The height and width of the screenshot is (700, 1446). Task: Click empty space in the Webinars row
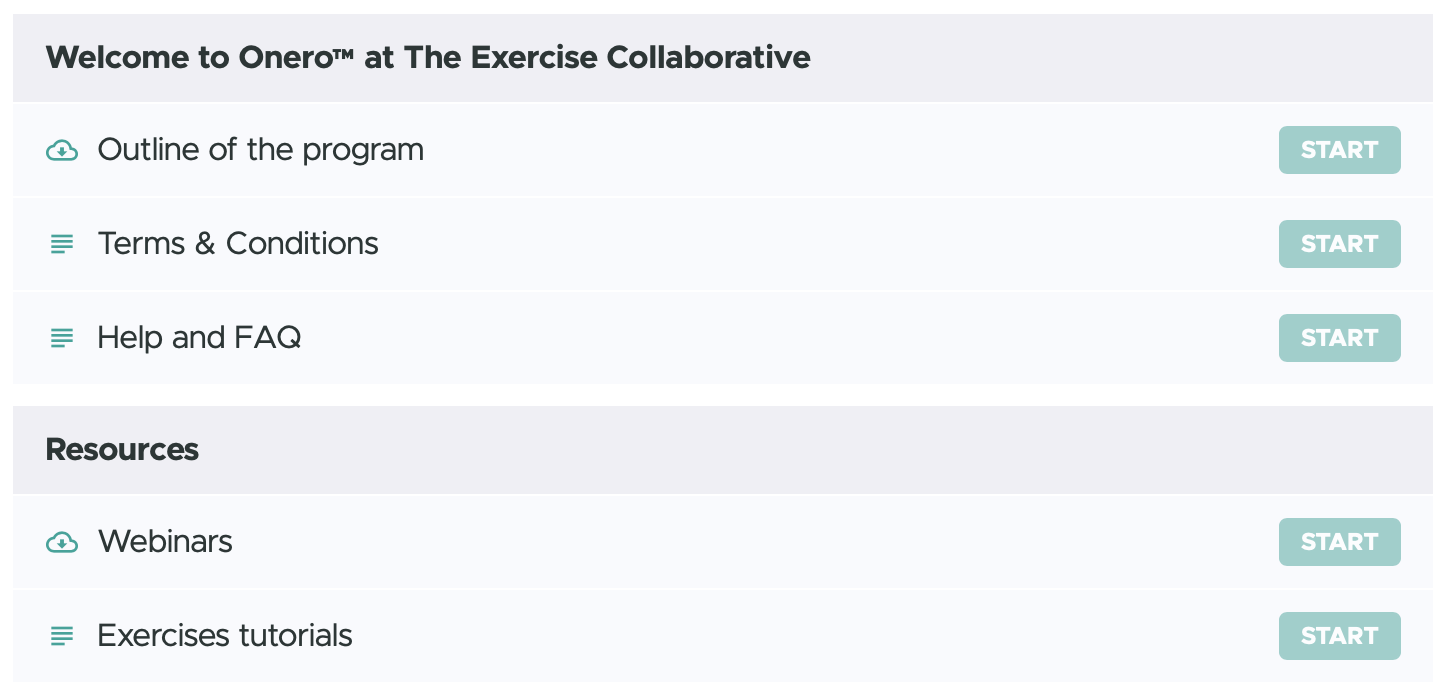(x=750, y=542)
